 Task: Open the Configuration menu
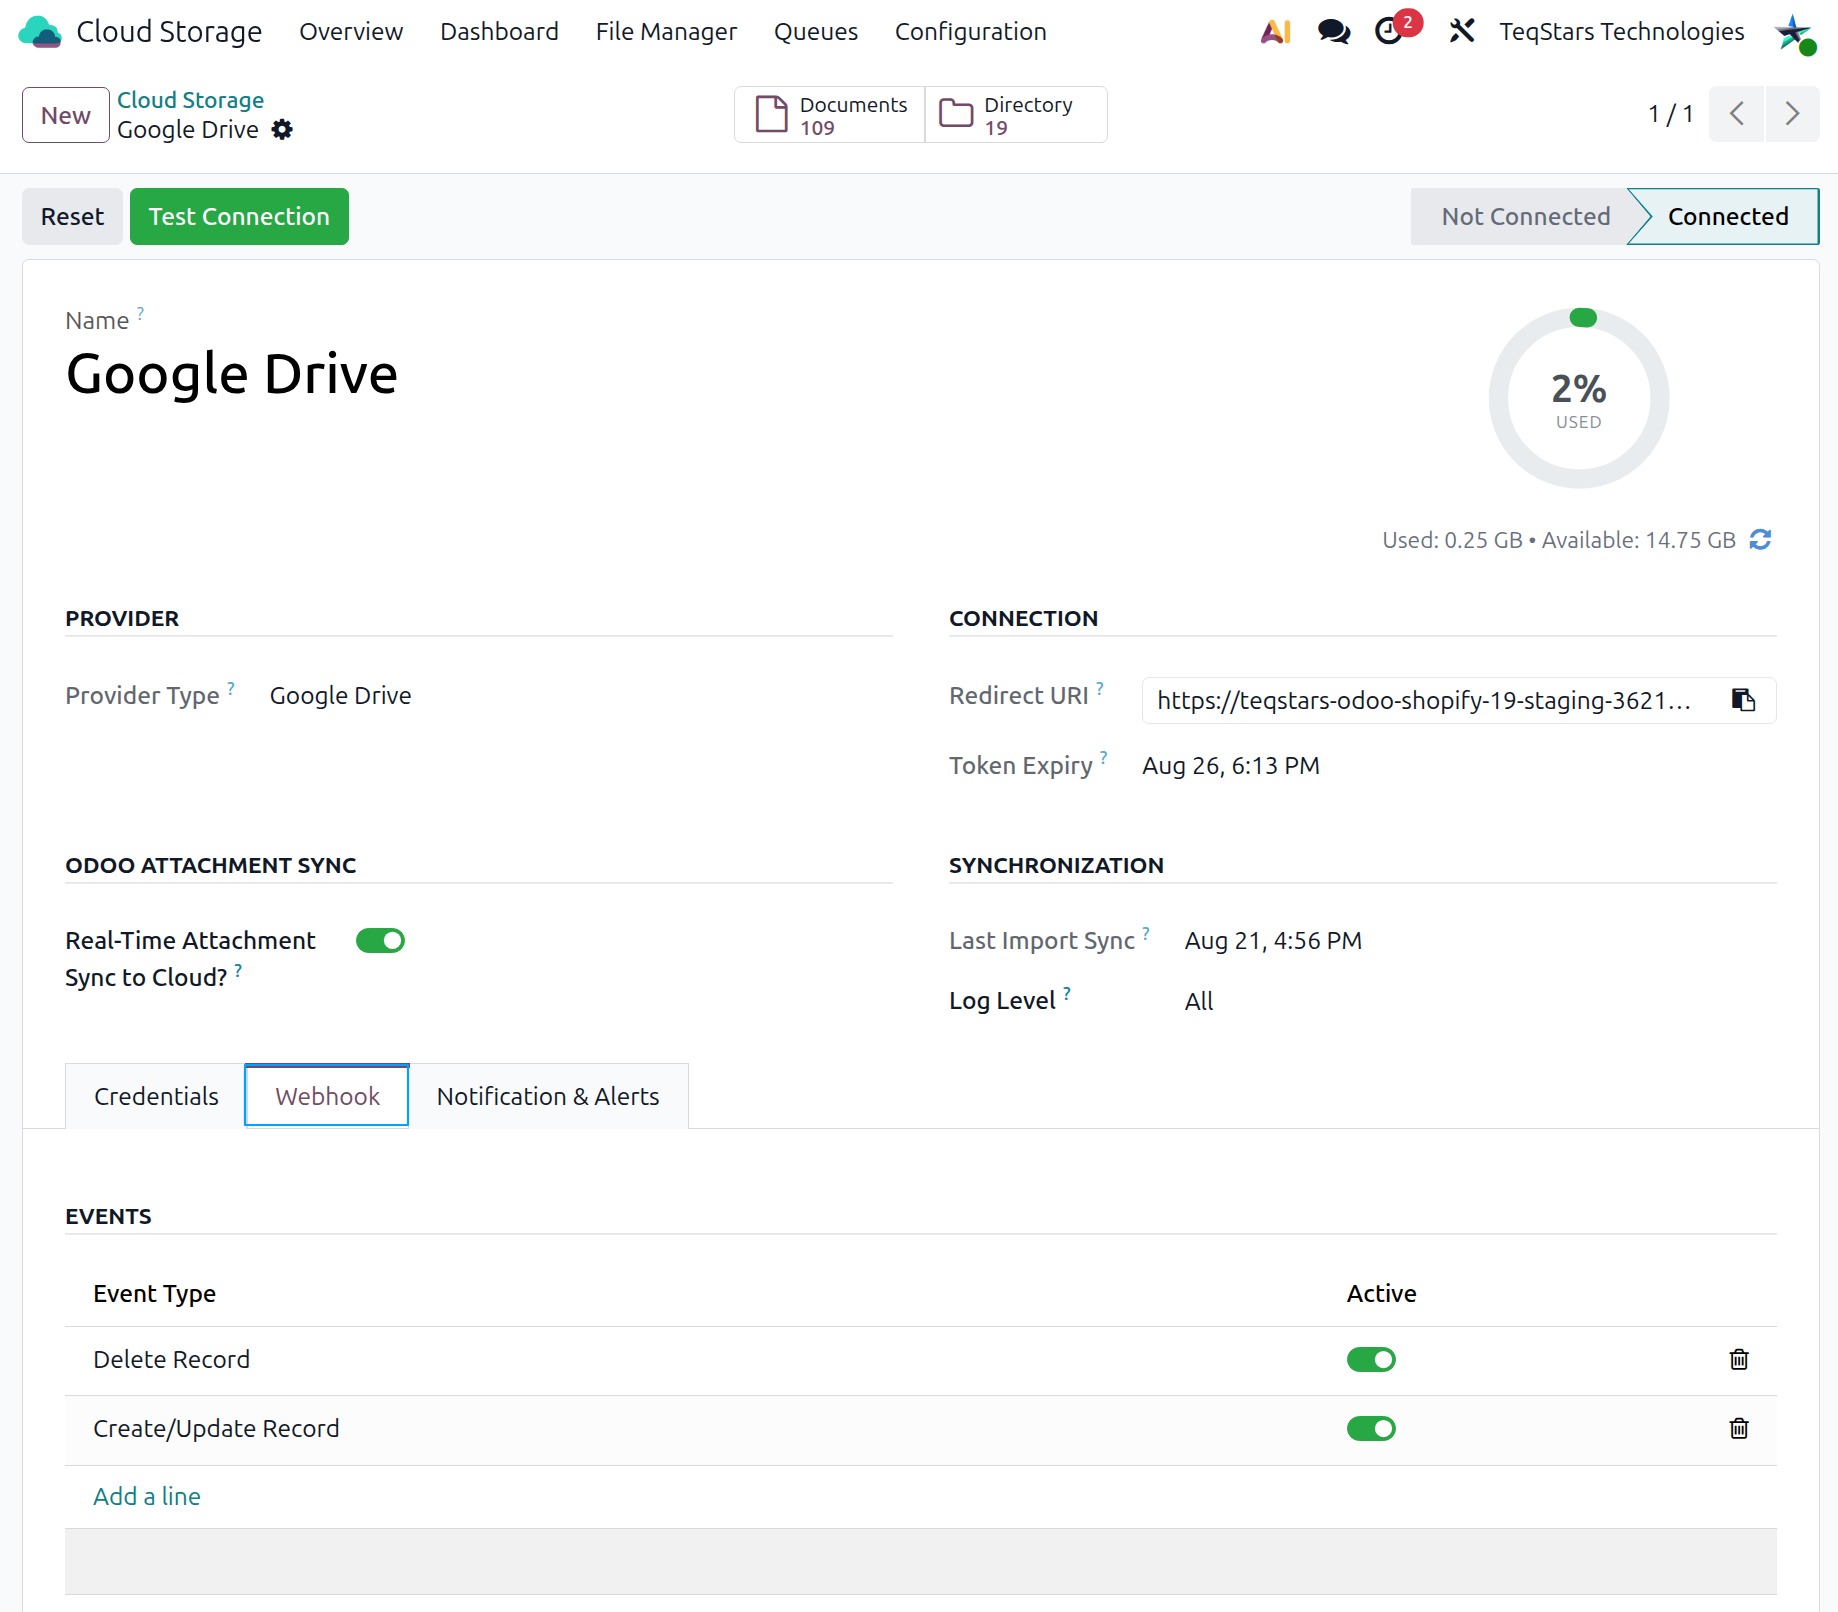tap(971, 32)
